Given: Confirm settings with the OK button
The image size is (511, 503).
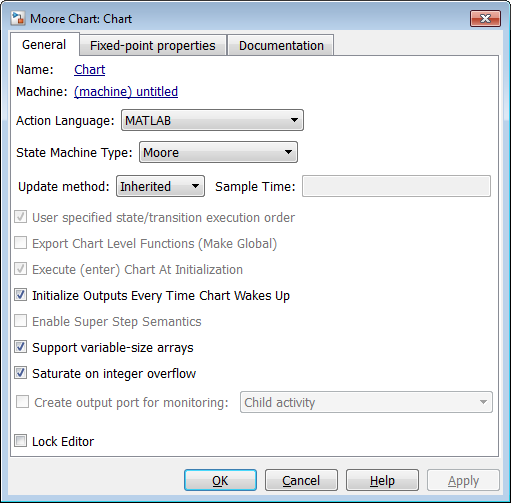Looking at the screenshot, I should (x=220, y=480).
